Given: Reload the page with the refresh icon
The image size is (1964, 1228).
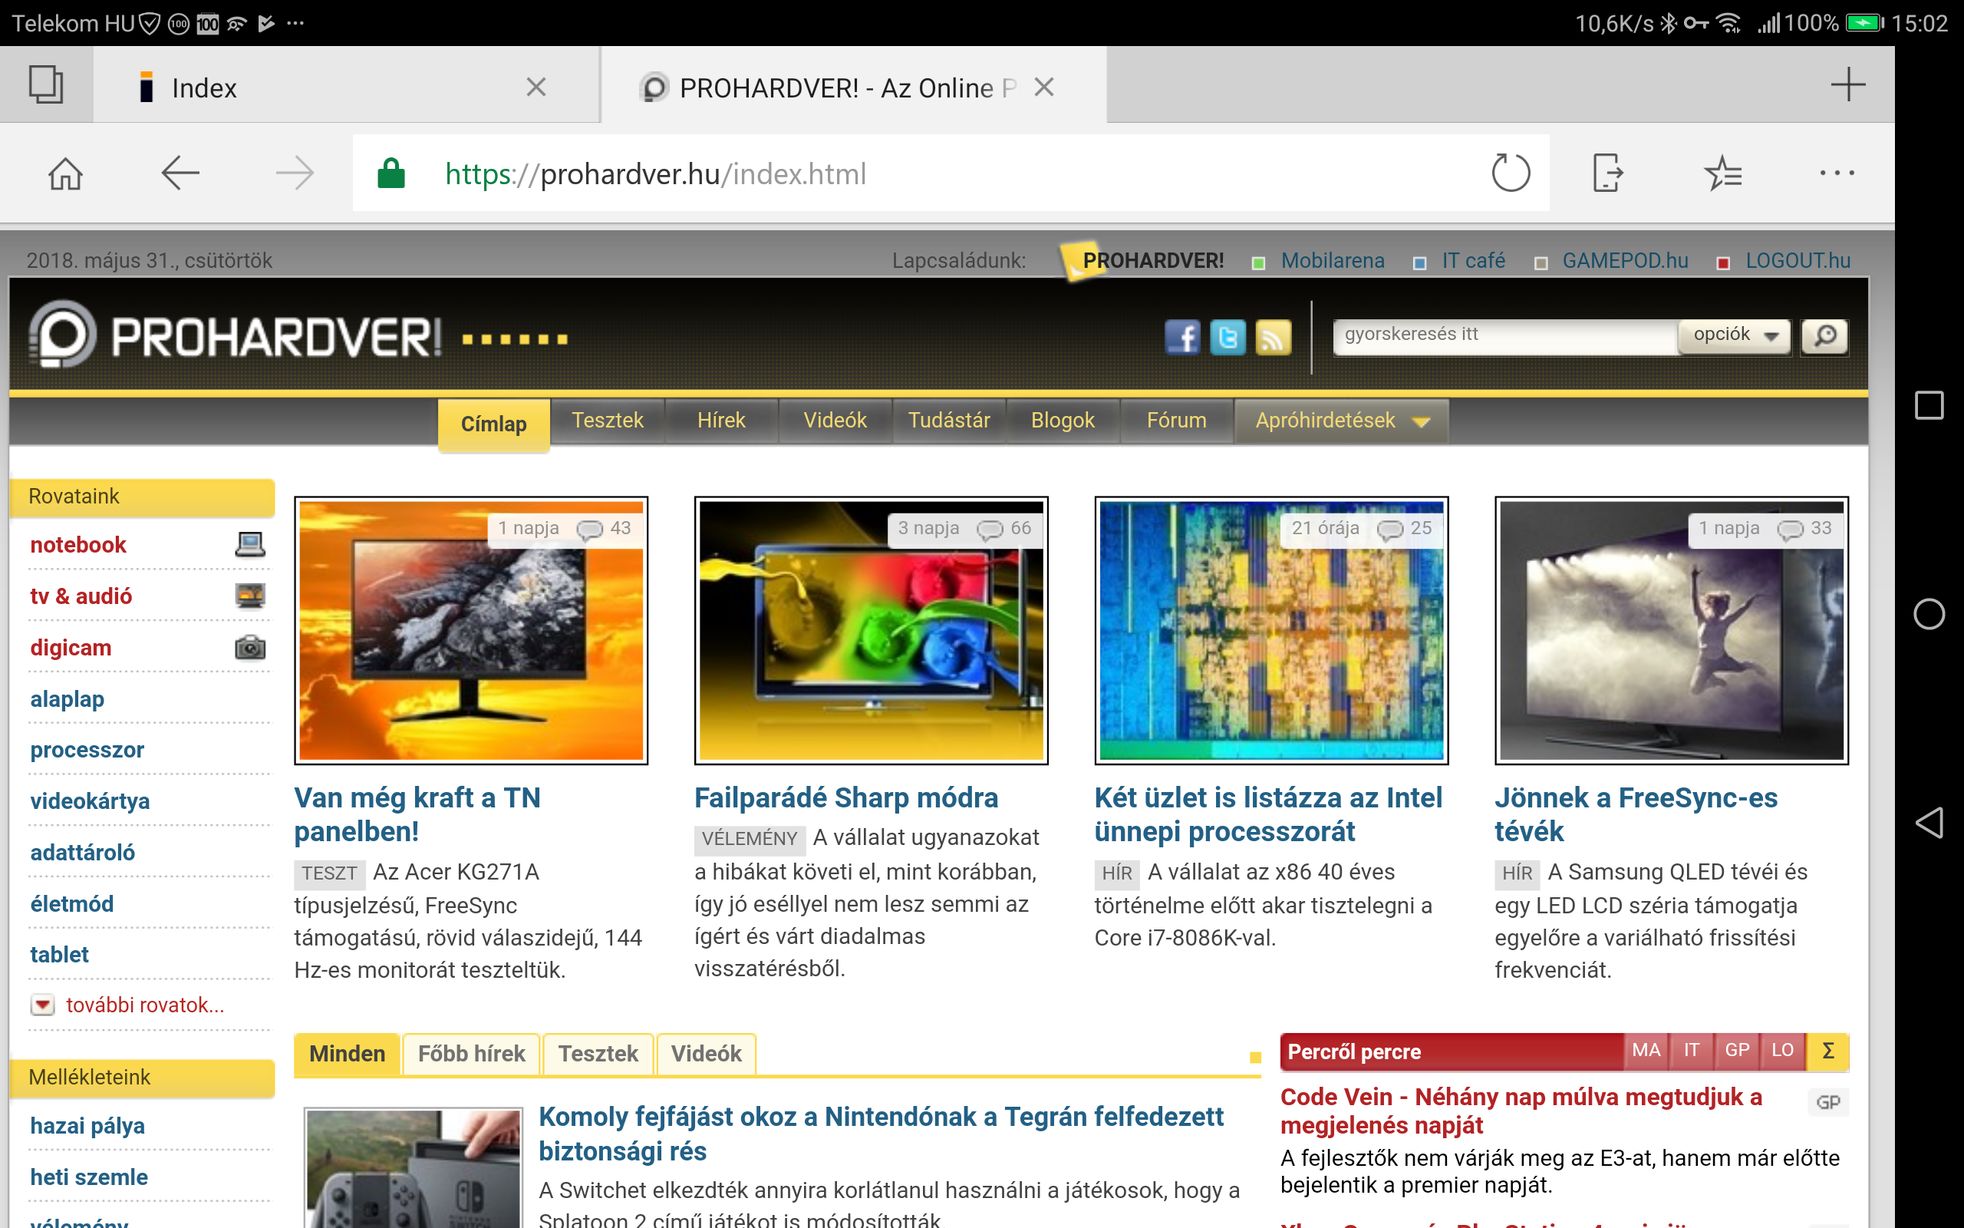Looking at the screenshot, I should coord(1510,173).
